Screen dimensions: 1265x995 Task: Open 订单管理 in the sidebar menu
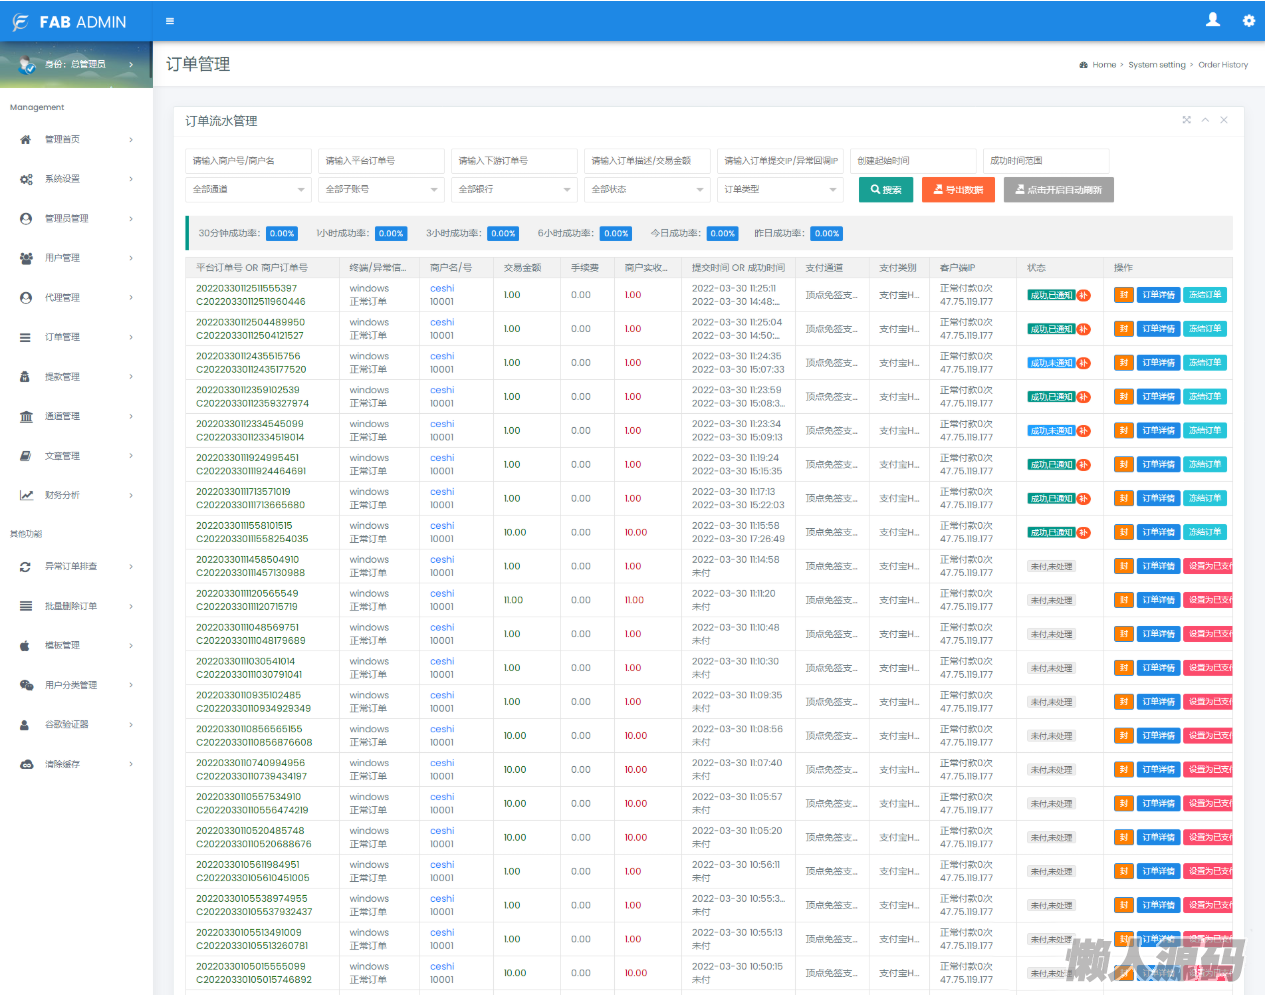coord(62,338)
